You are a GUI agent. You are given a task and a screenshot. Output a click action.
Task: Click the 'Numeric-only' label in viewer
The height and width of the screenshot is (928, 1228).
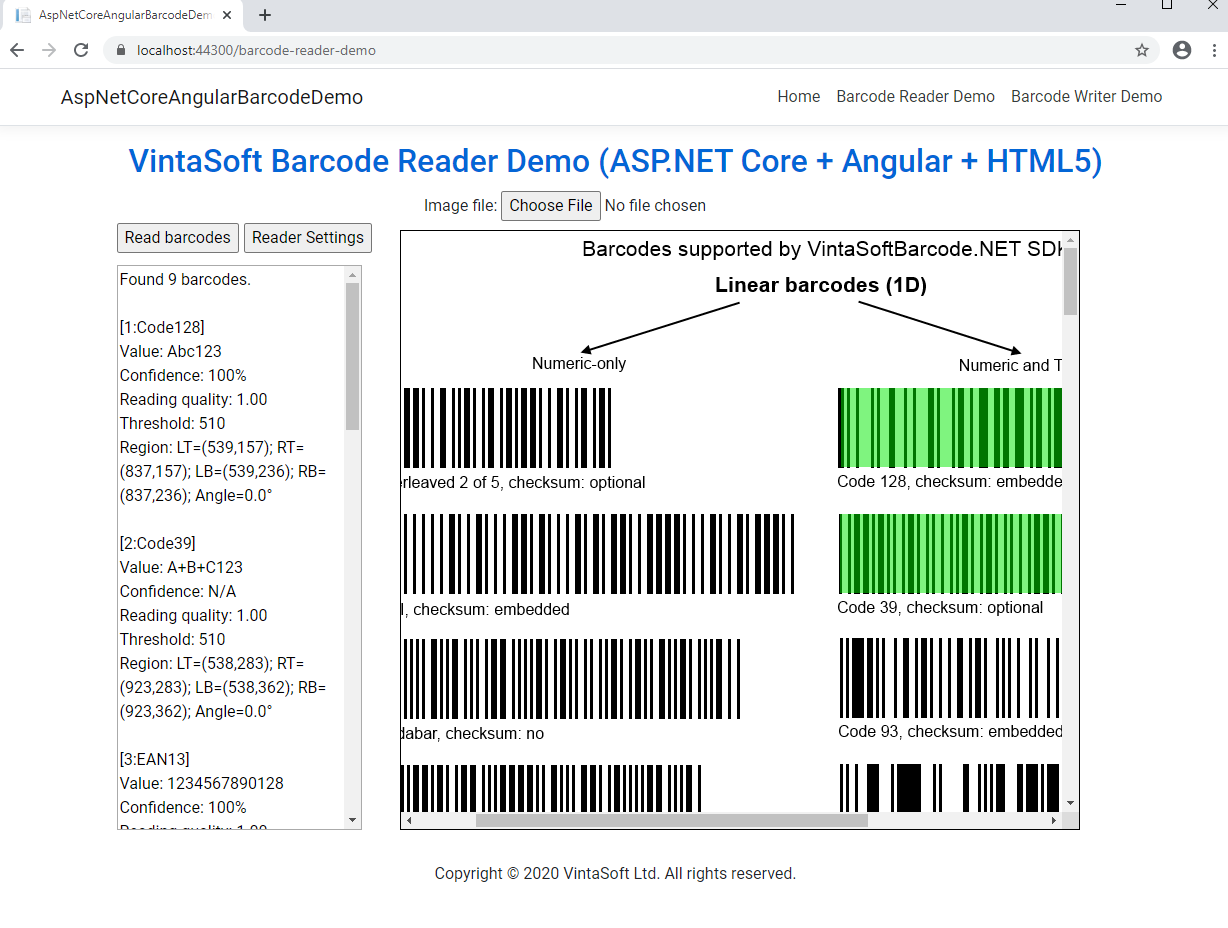click(x=579, y=363)
